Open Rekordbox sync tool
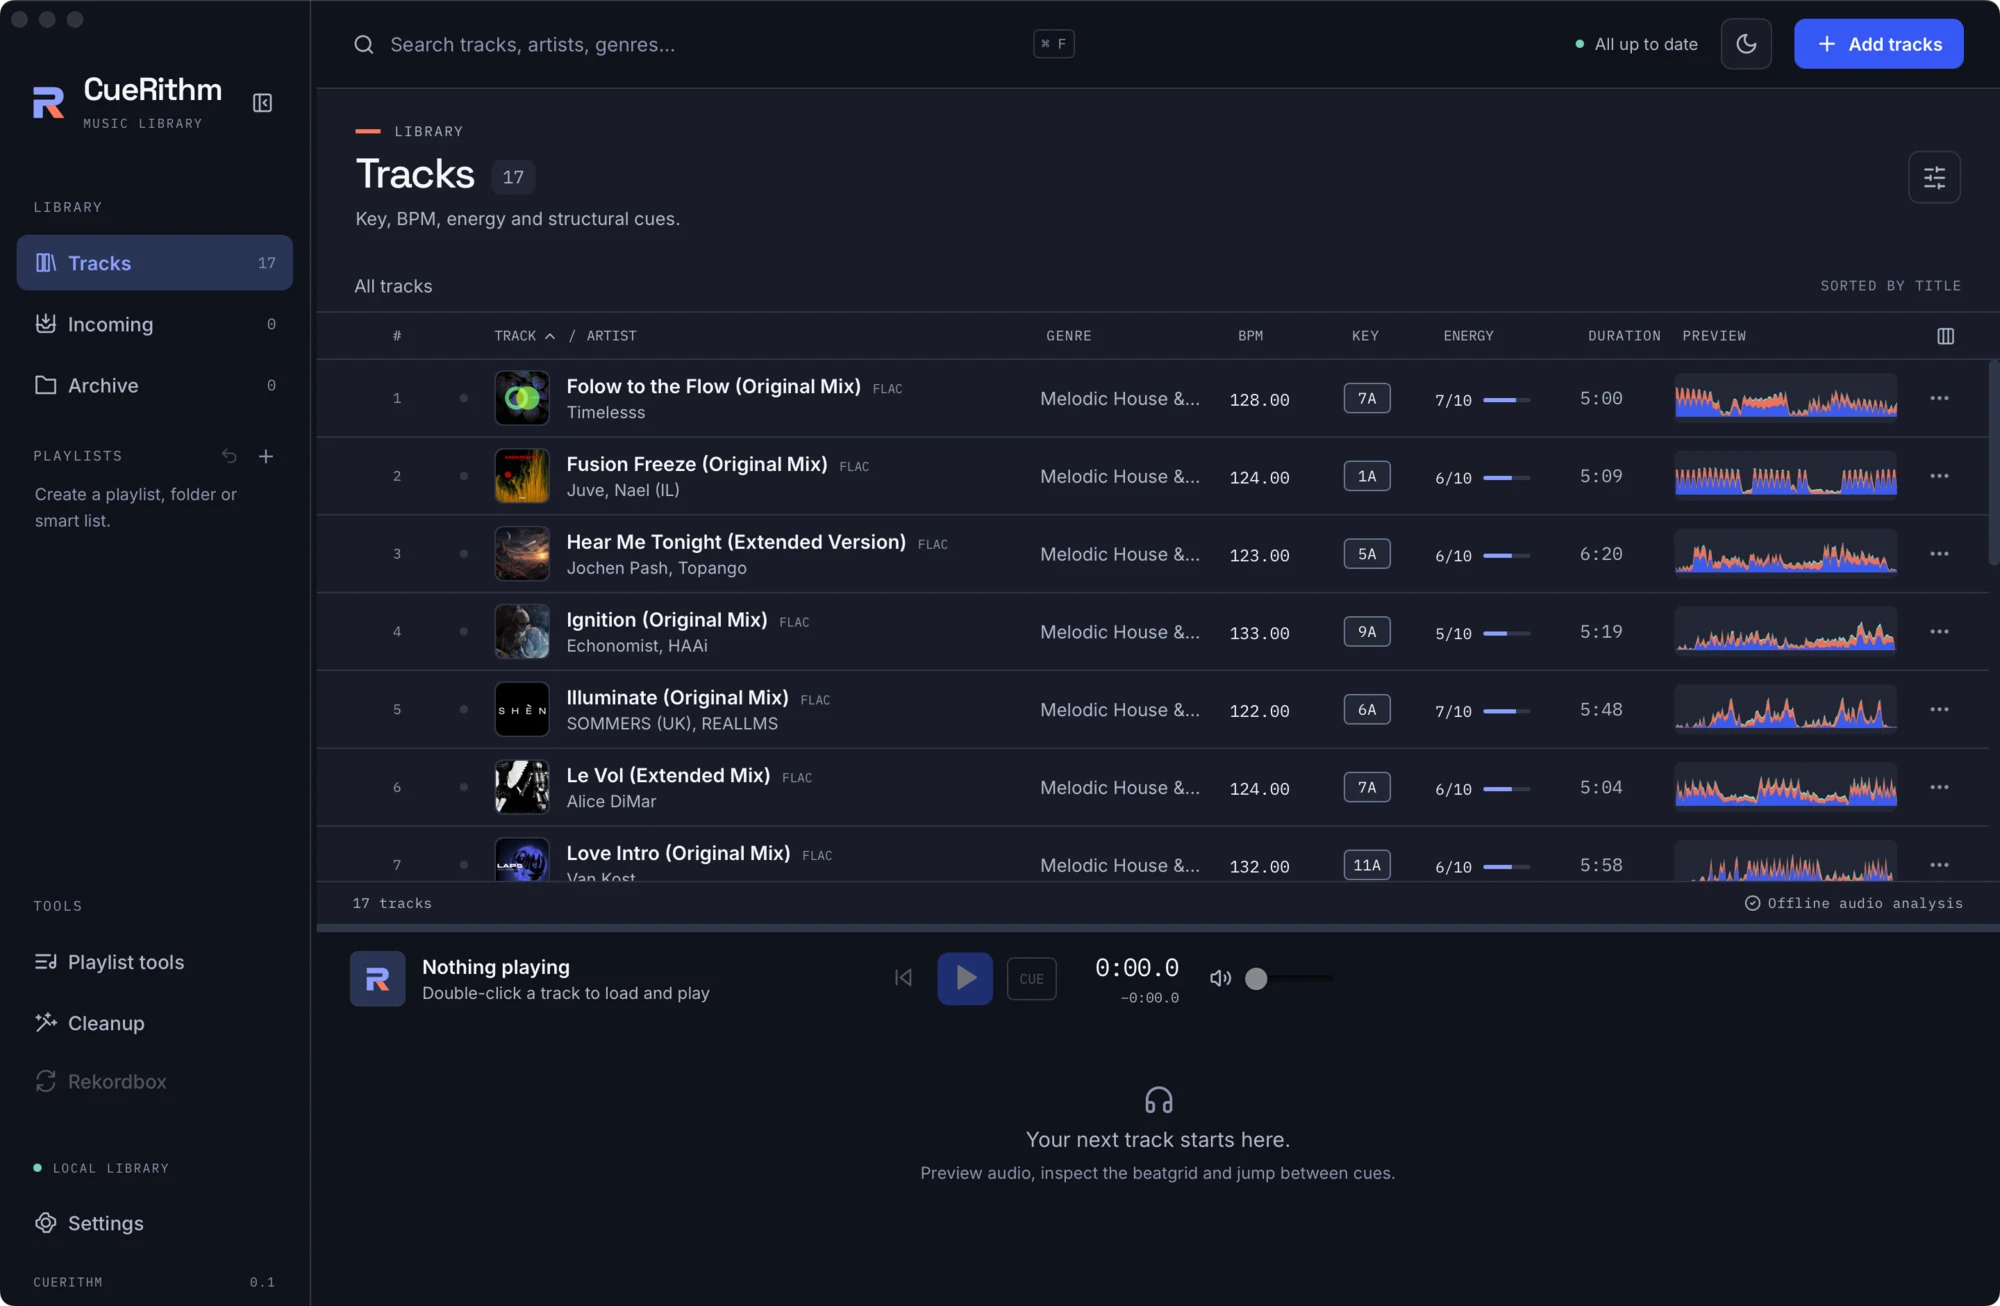The image size is (2000, 1306). (155, 1081)
